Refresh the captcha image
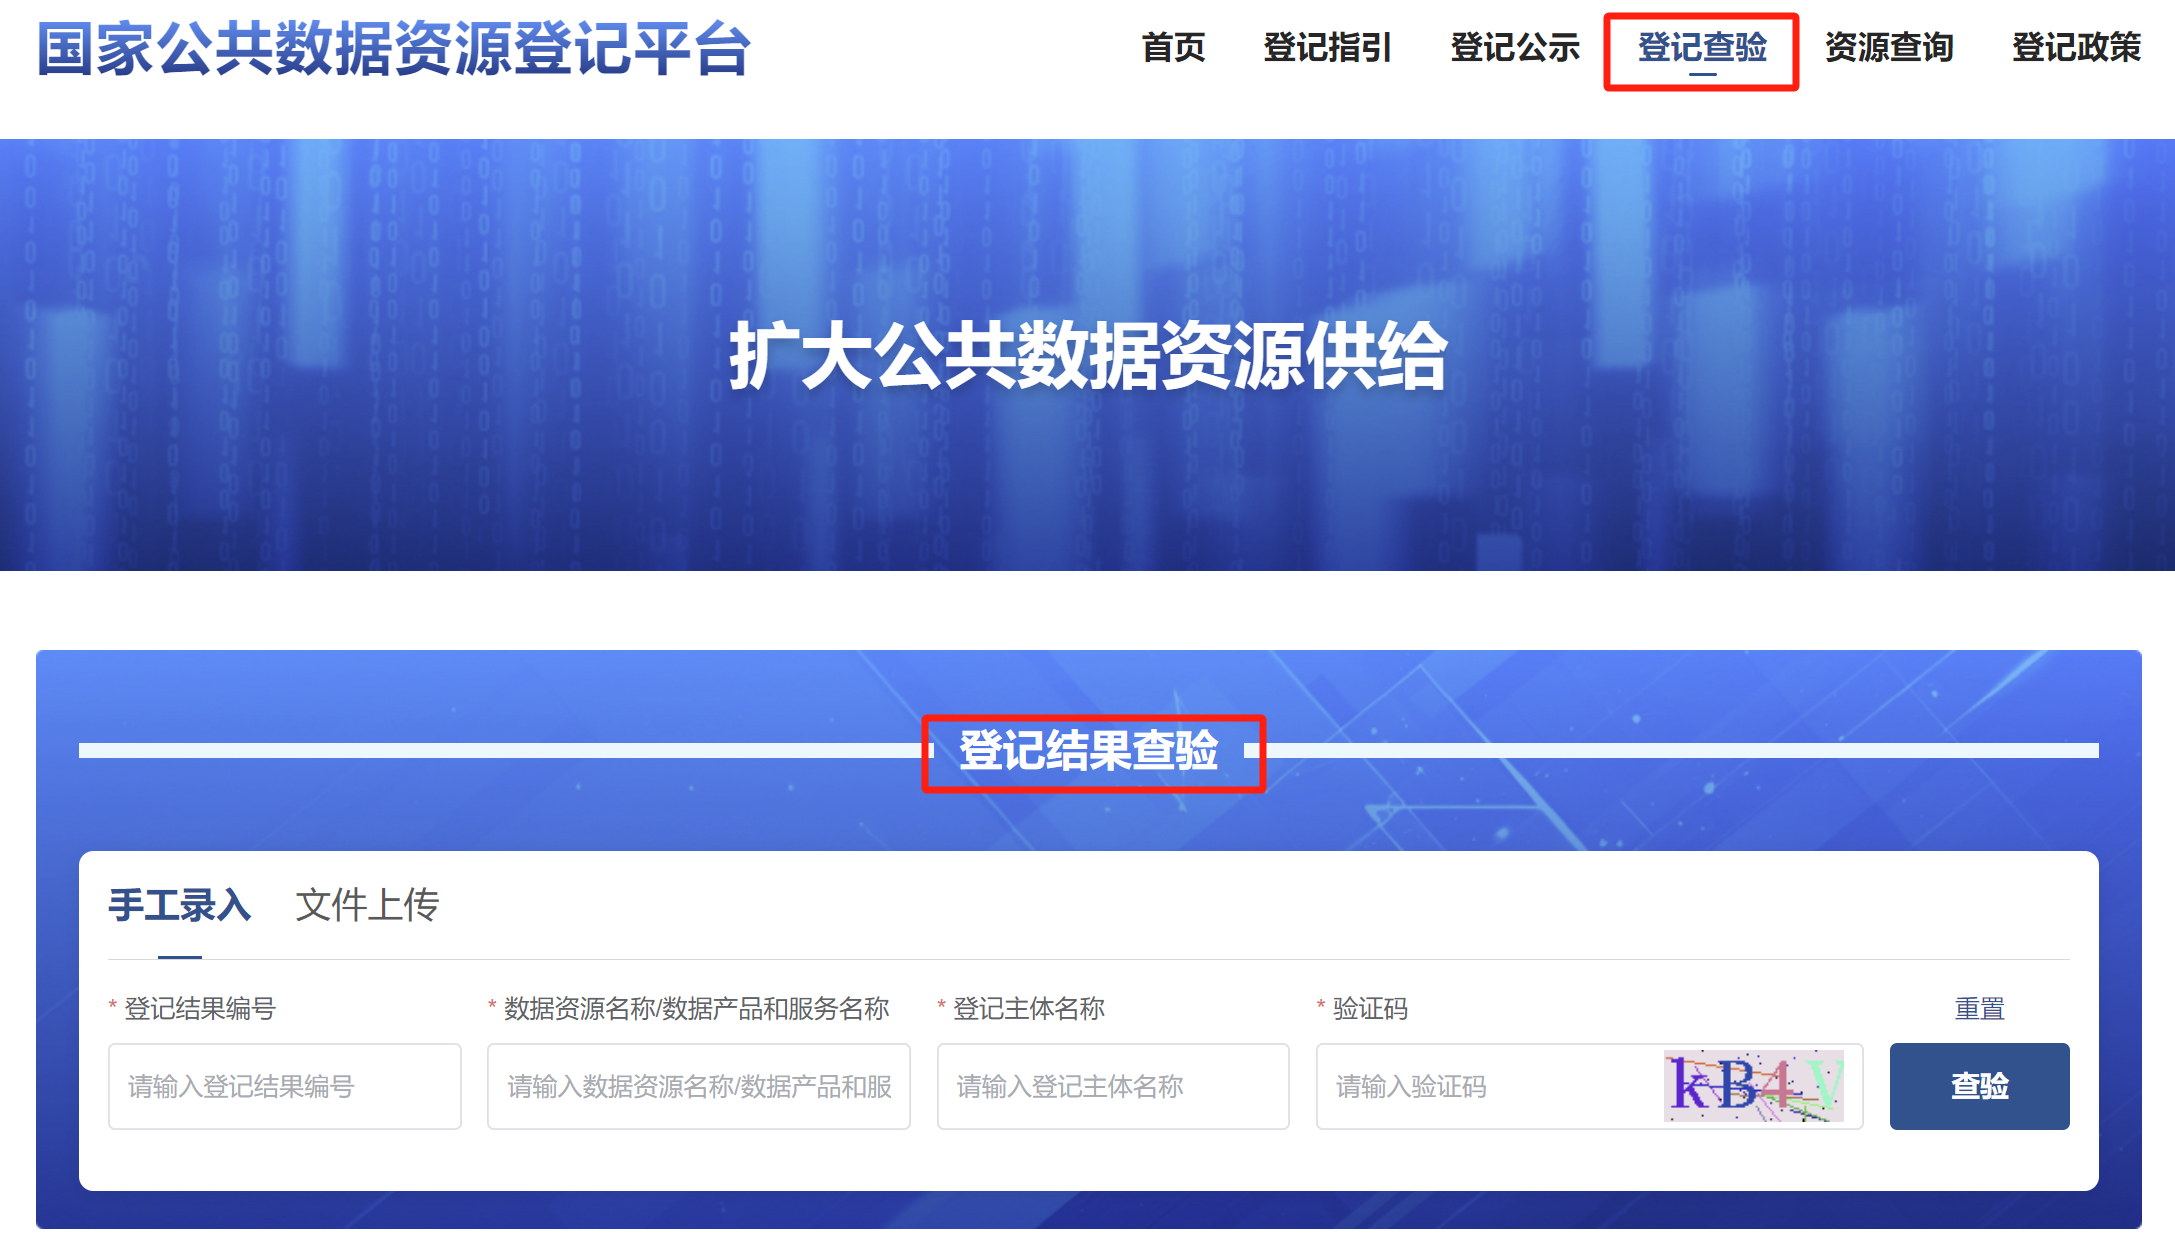This screenshot has width=2175, height=1241. 1753,1086
